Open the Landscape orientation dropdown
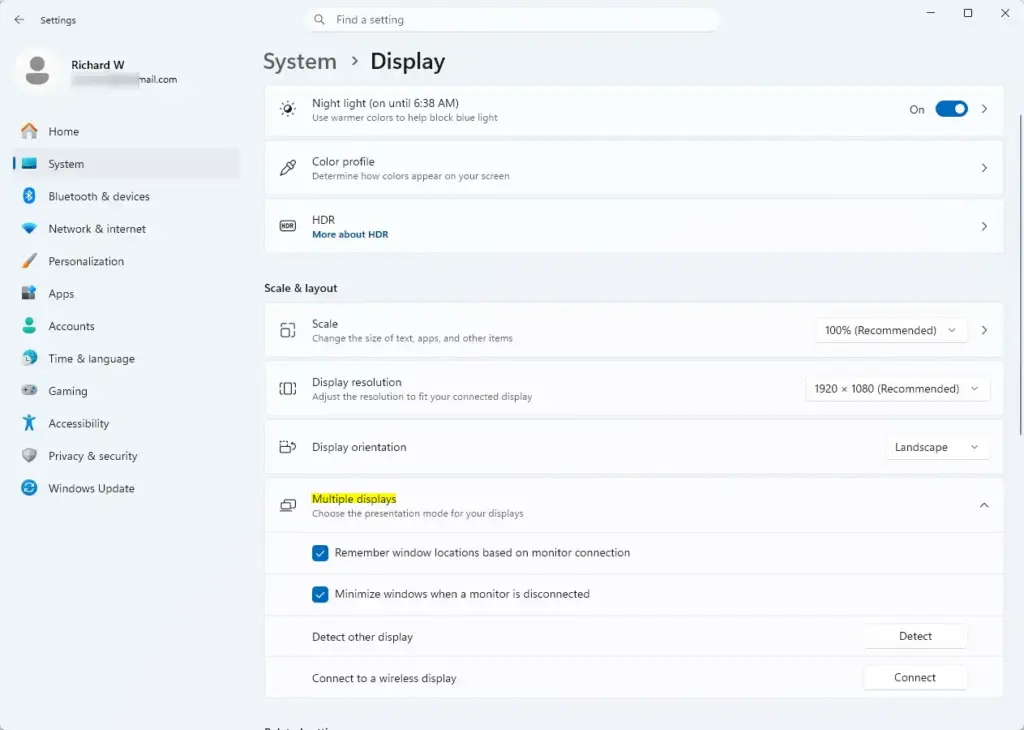Screen dimensions: 1024x730 coord(937,447)
